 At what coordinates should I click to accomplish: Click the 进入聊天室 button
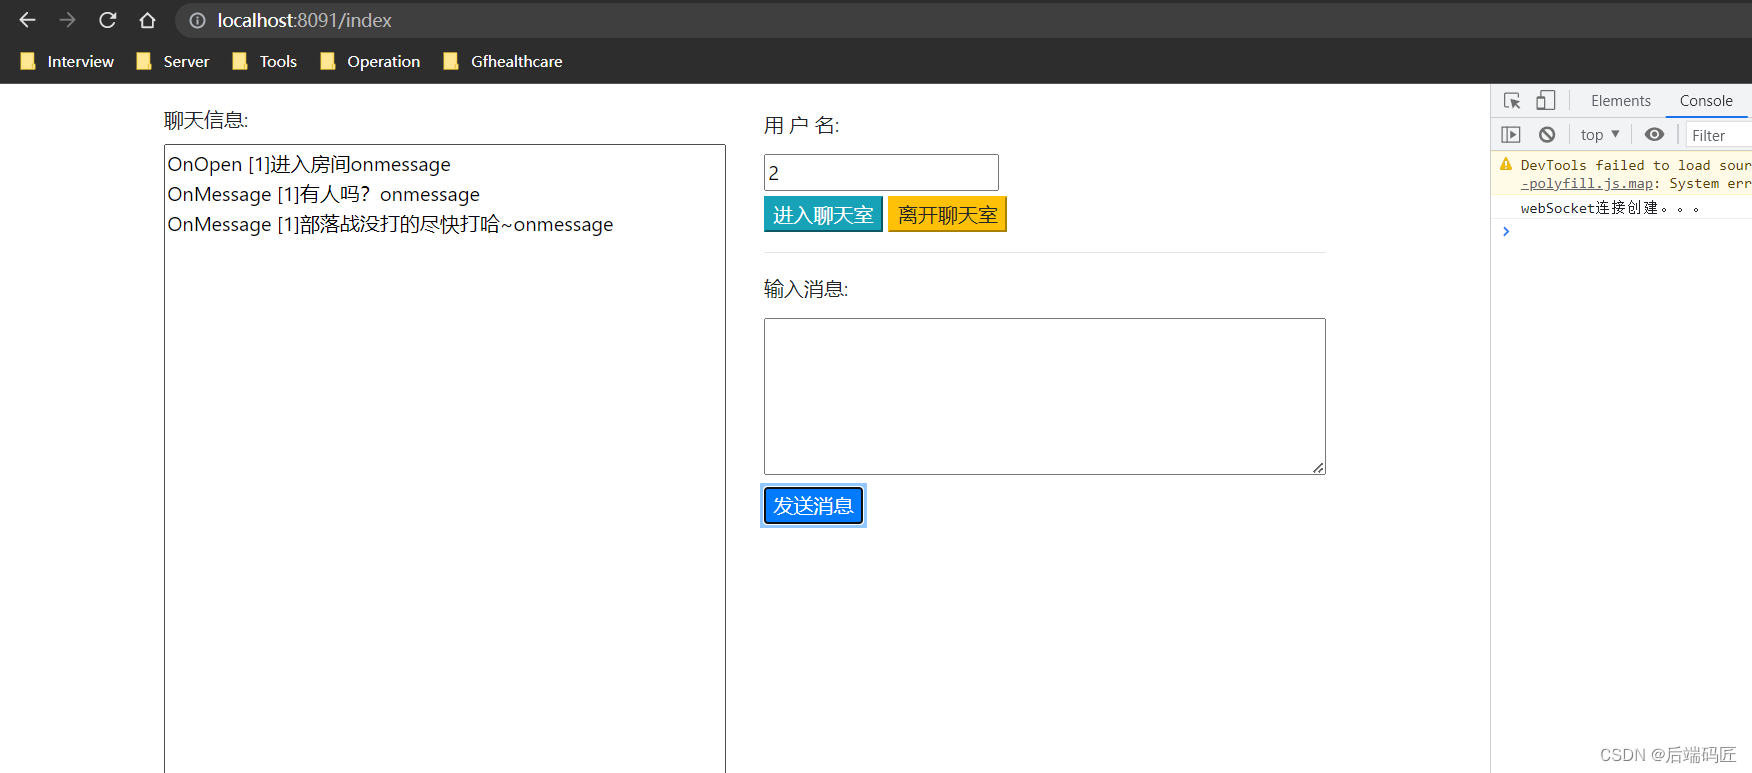823,214
